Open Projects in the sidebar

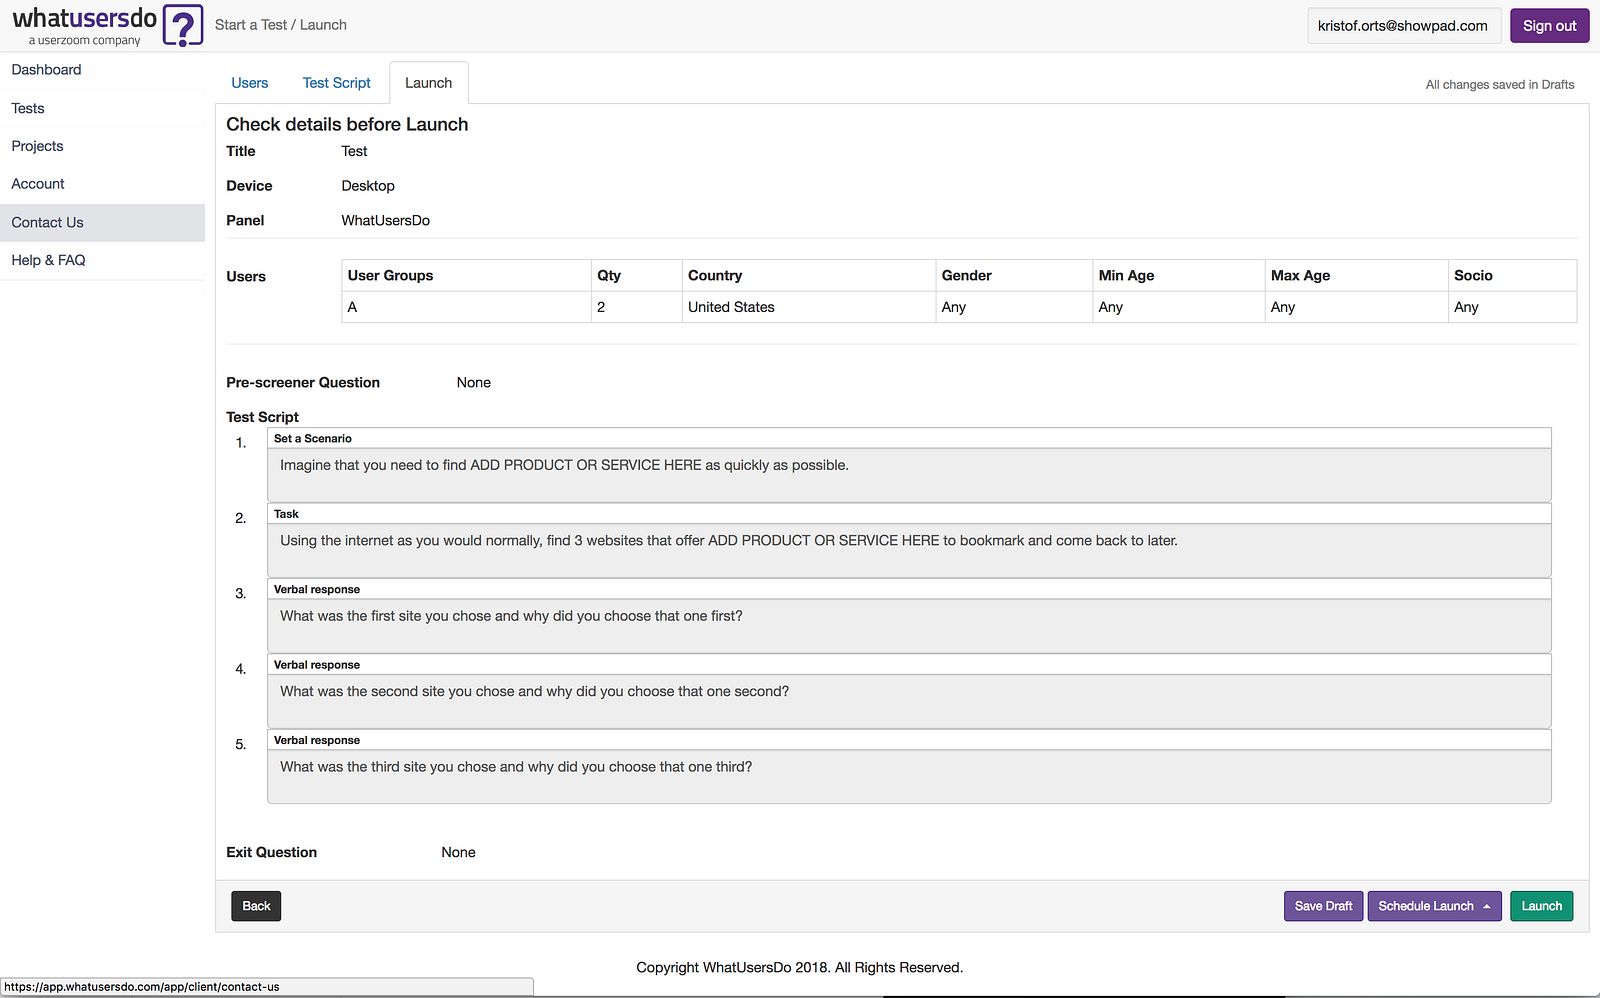click(x=38, y=146)
